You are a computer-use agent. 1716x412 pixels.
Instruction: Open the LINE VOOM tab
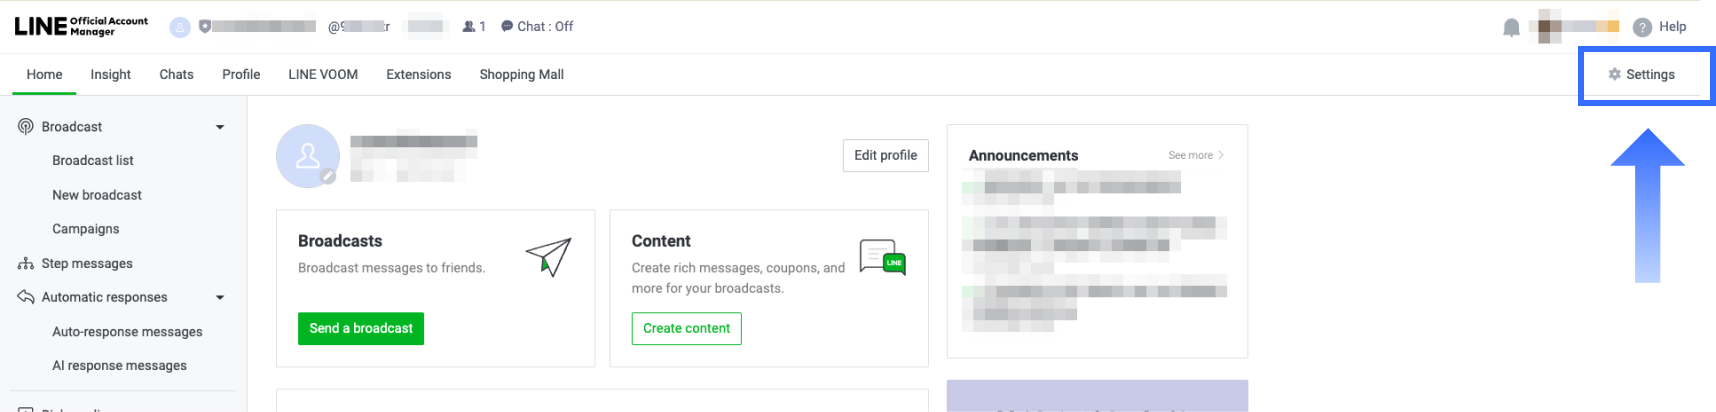[x=323, y=75]
